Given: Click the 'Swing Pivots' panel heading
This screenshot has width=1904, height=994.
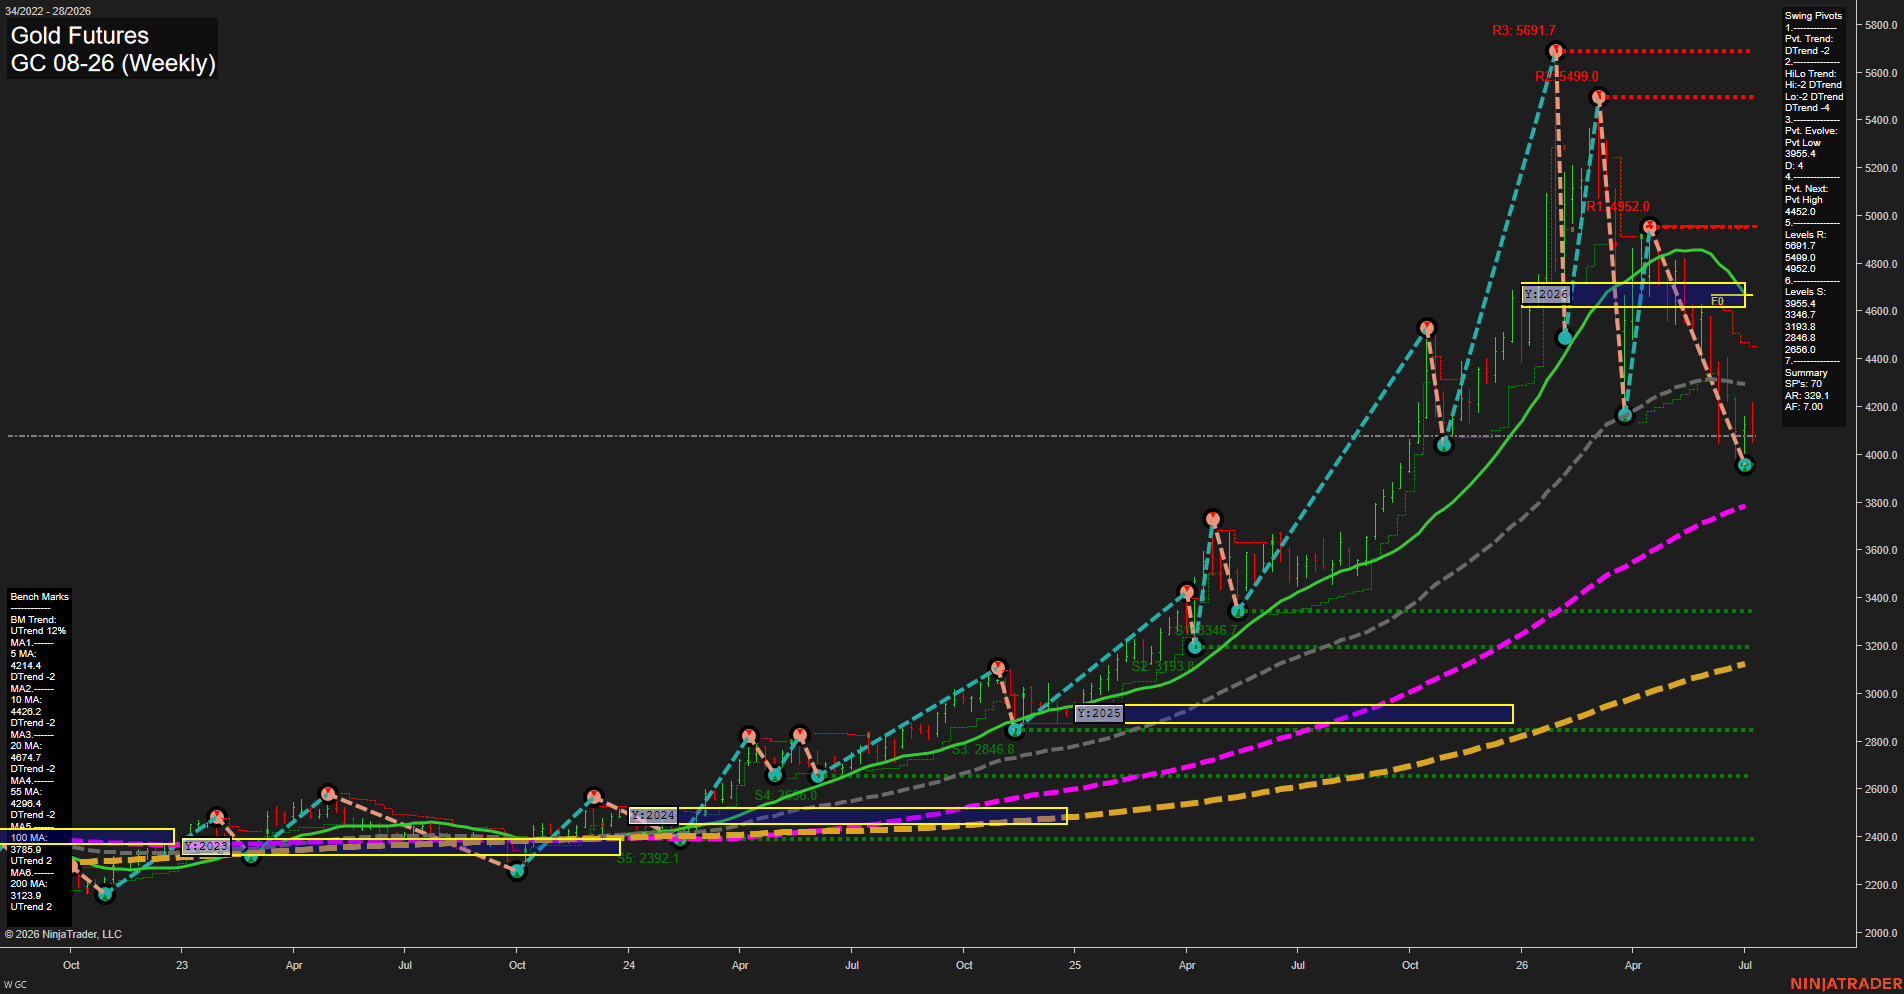Looking at the screenshot, I should 1813,16.
